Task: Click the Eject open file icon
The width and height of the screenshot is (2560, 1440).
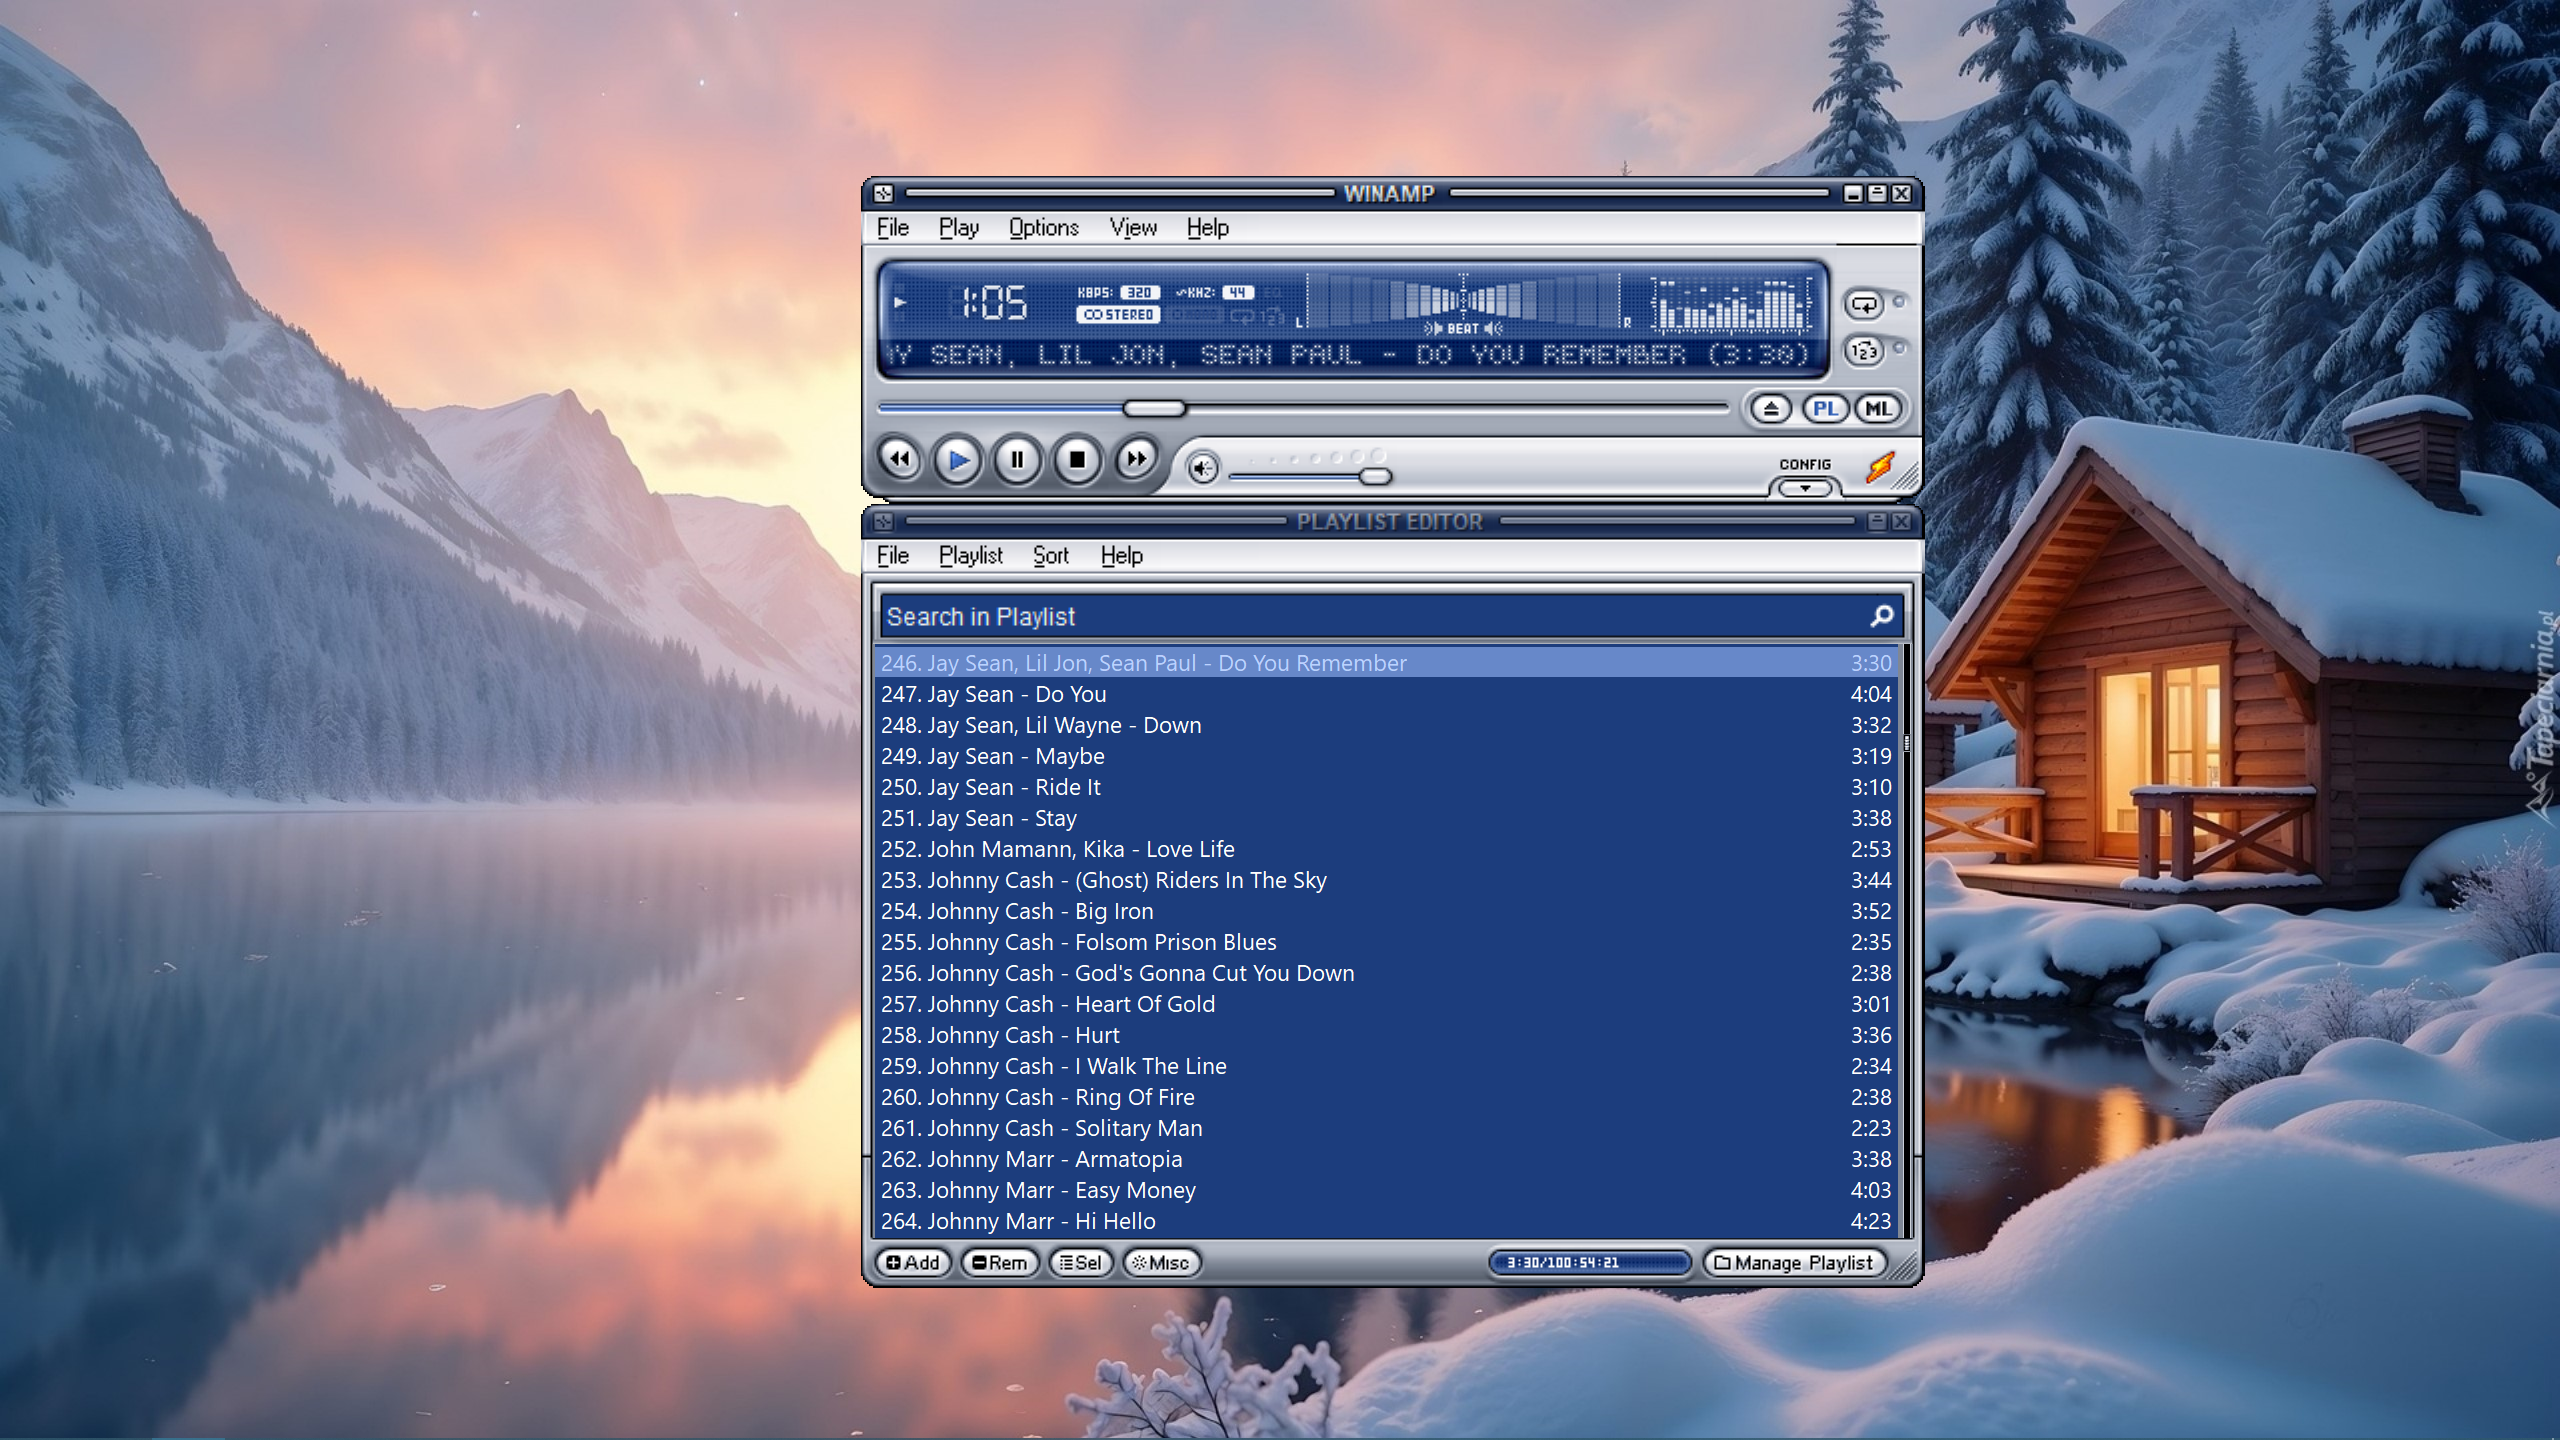Action: tap(1771, 409)
